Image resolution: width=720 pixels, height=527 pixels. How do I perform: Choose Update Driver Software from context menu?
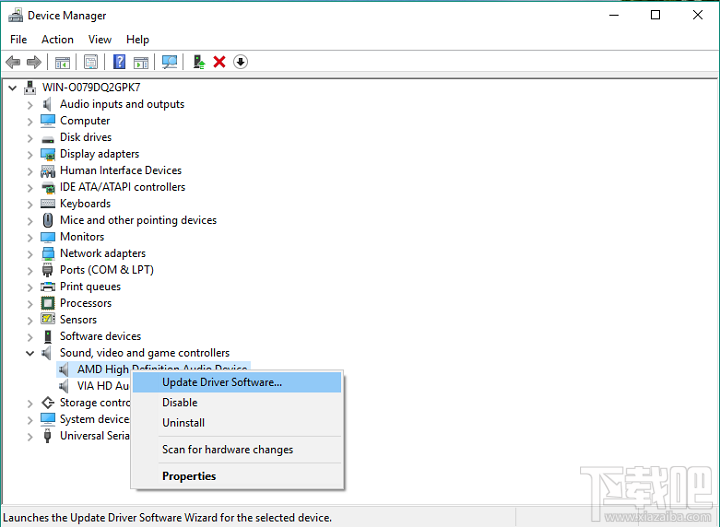(x=237, y=382)
